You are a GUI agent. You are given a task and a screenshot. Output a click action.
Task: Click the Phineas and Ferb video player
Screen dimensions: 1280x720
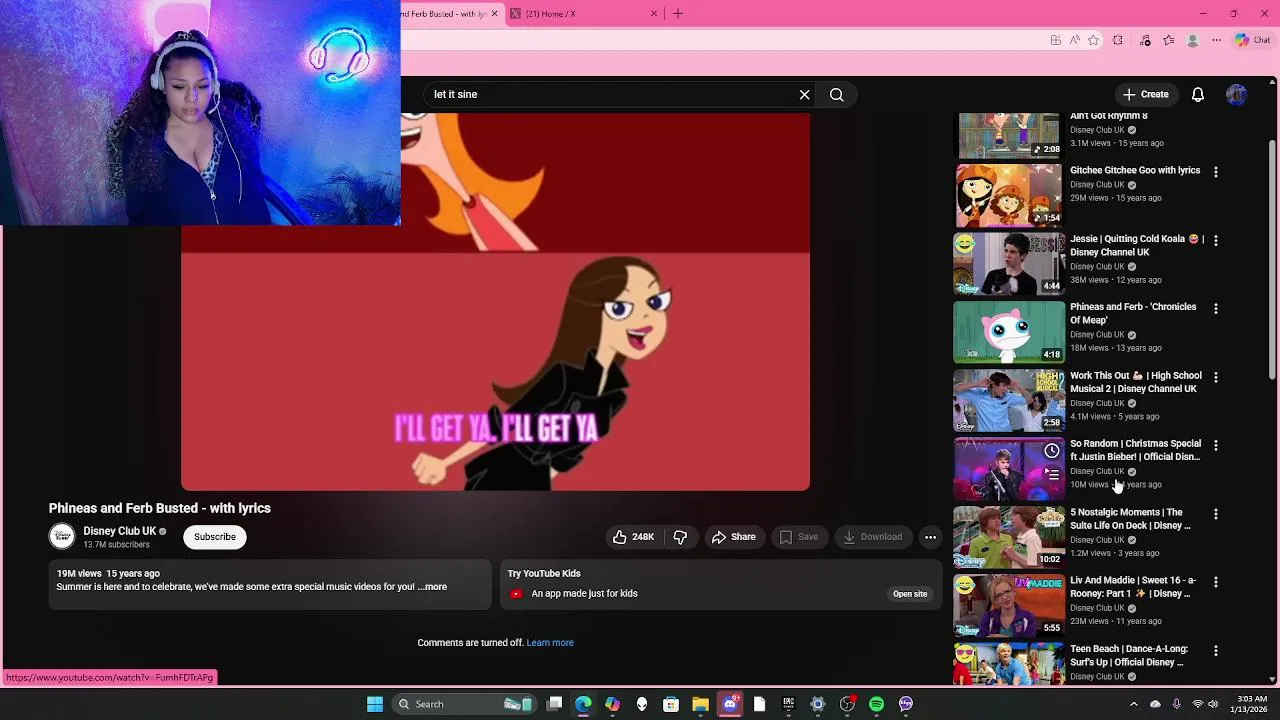(495, 302)
